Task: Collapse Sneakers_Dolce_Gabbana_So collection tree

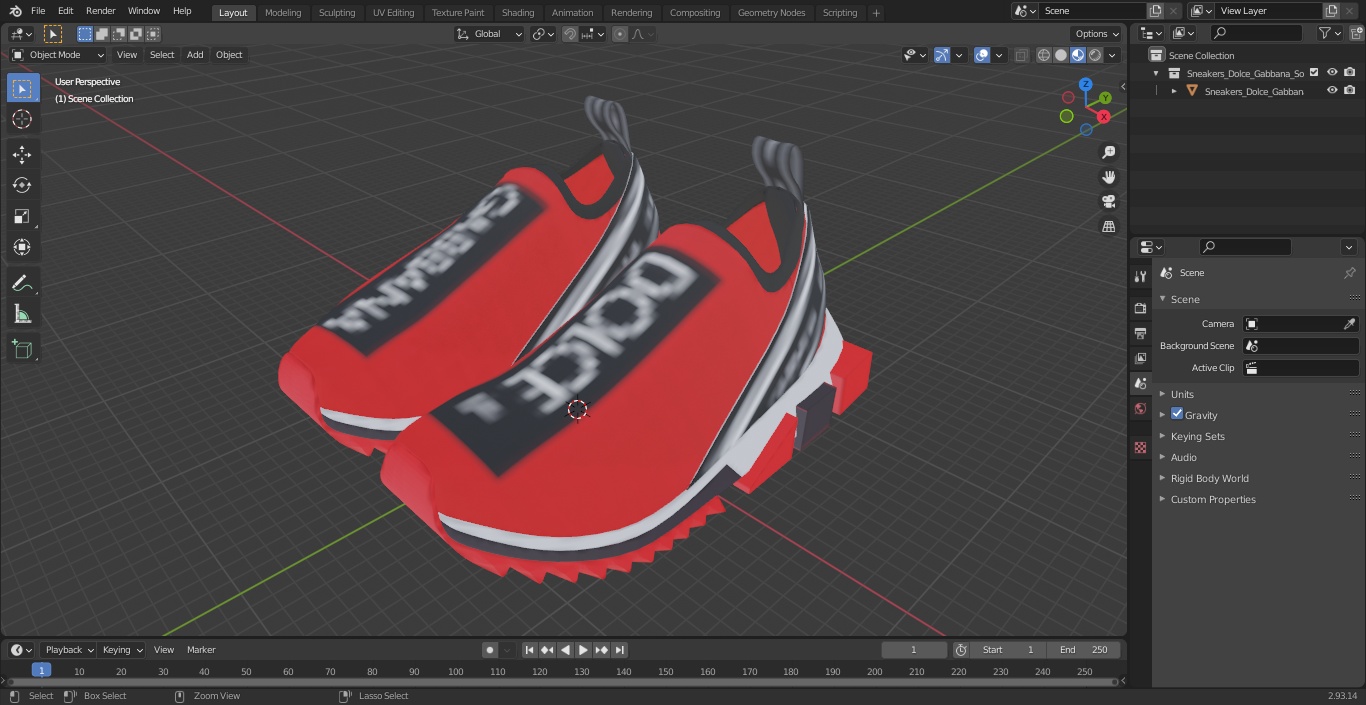Action: pyautogui.click(x=1156, y=73)
